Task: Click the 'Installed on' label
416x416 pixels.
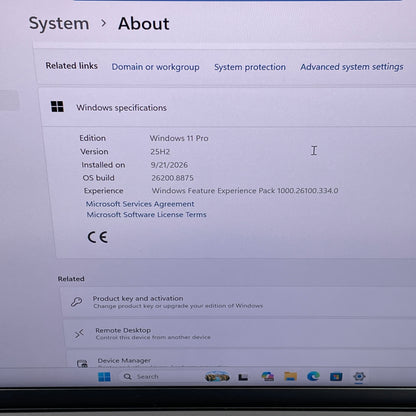Action: pyautogui.click(x=103, y=165)
